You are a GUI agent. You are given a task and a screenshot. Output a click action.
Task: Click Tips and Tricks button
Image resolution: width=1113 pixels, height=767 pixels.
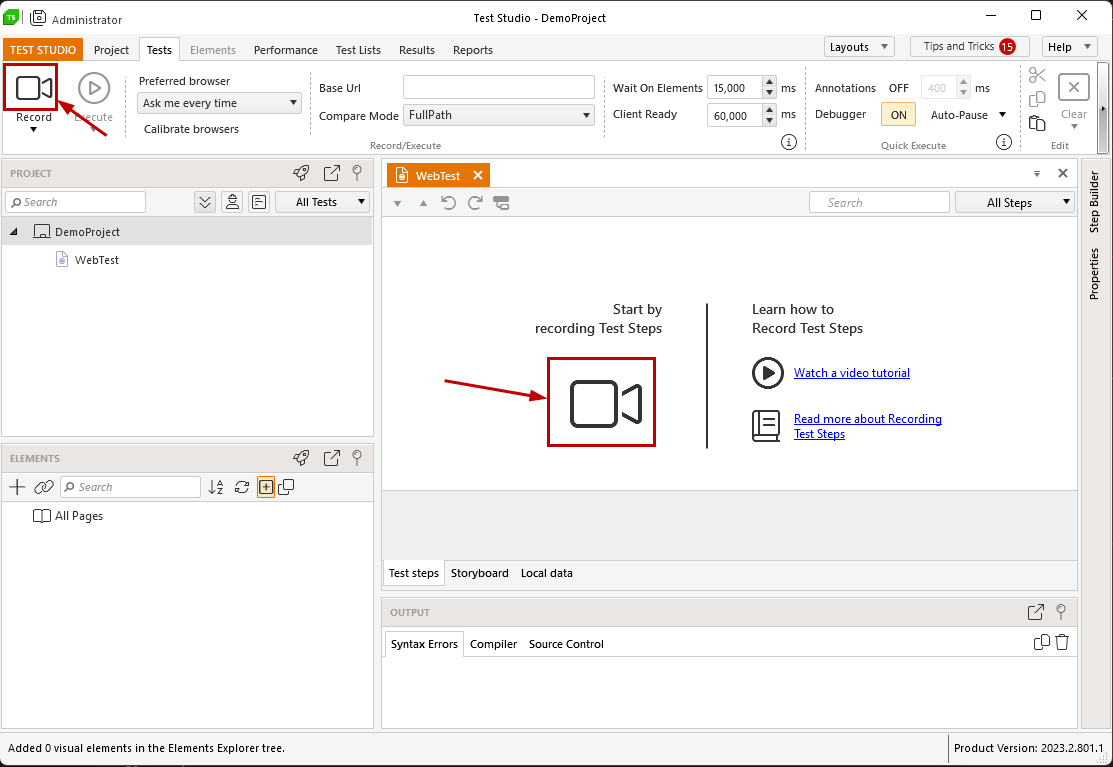(970, 47)
